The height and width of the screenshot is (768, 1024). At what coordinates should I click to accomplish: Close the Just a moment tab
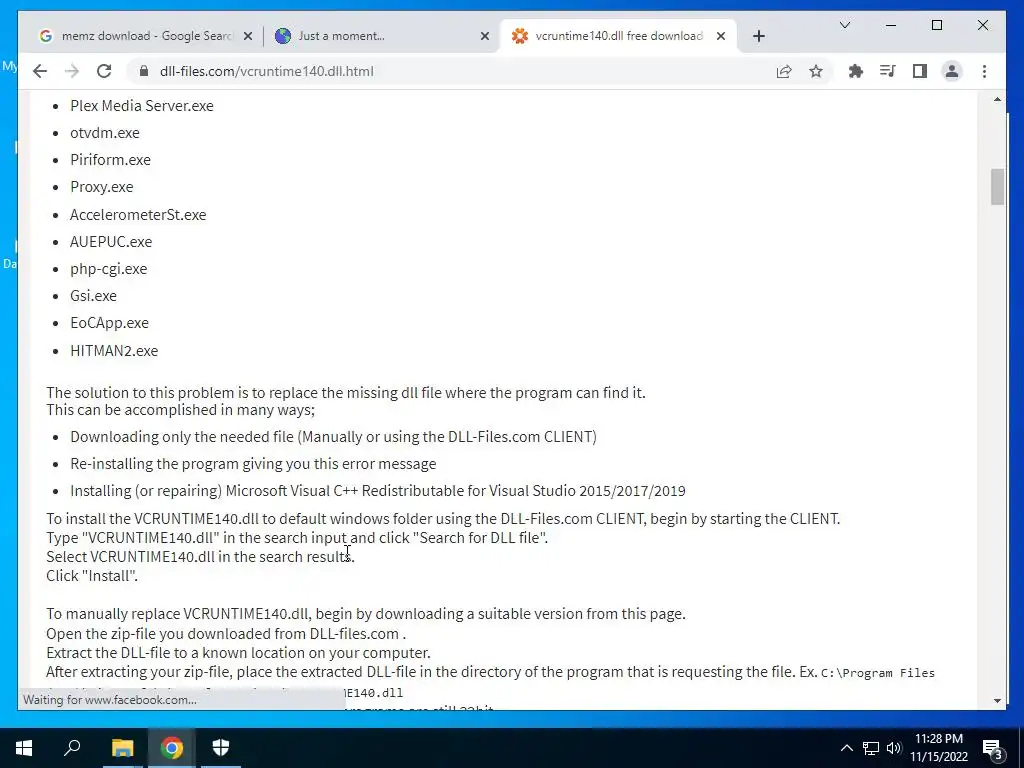click(x=485, y=36)
